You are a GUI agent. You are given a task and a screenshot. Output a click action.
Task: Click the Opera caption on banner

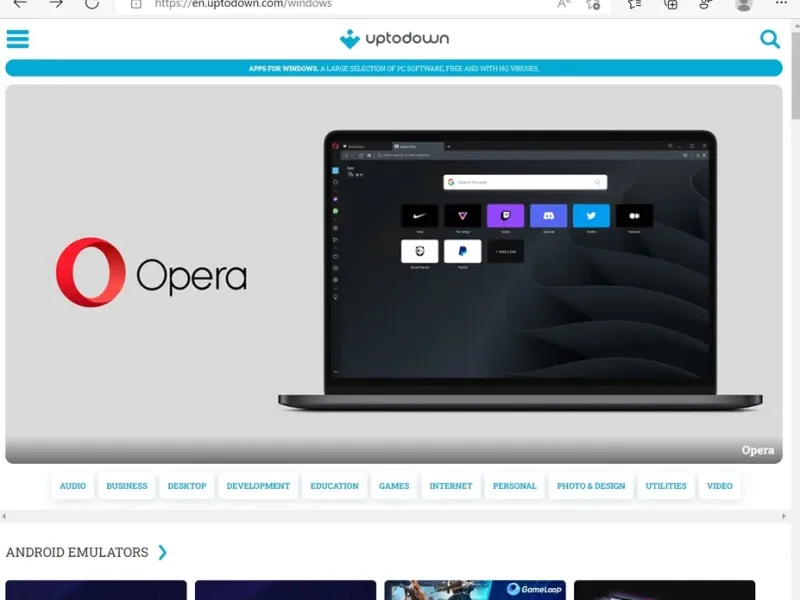[758, 450]
